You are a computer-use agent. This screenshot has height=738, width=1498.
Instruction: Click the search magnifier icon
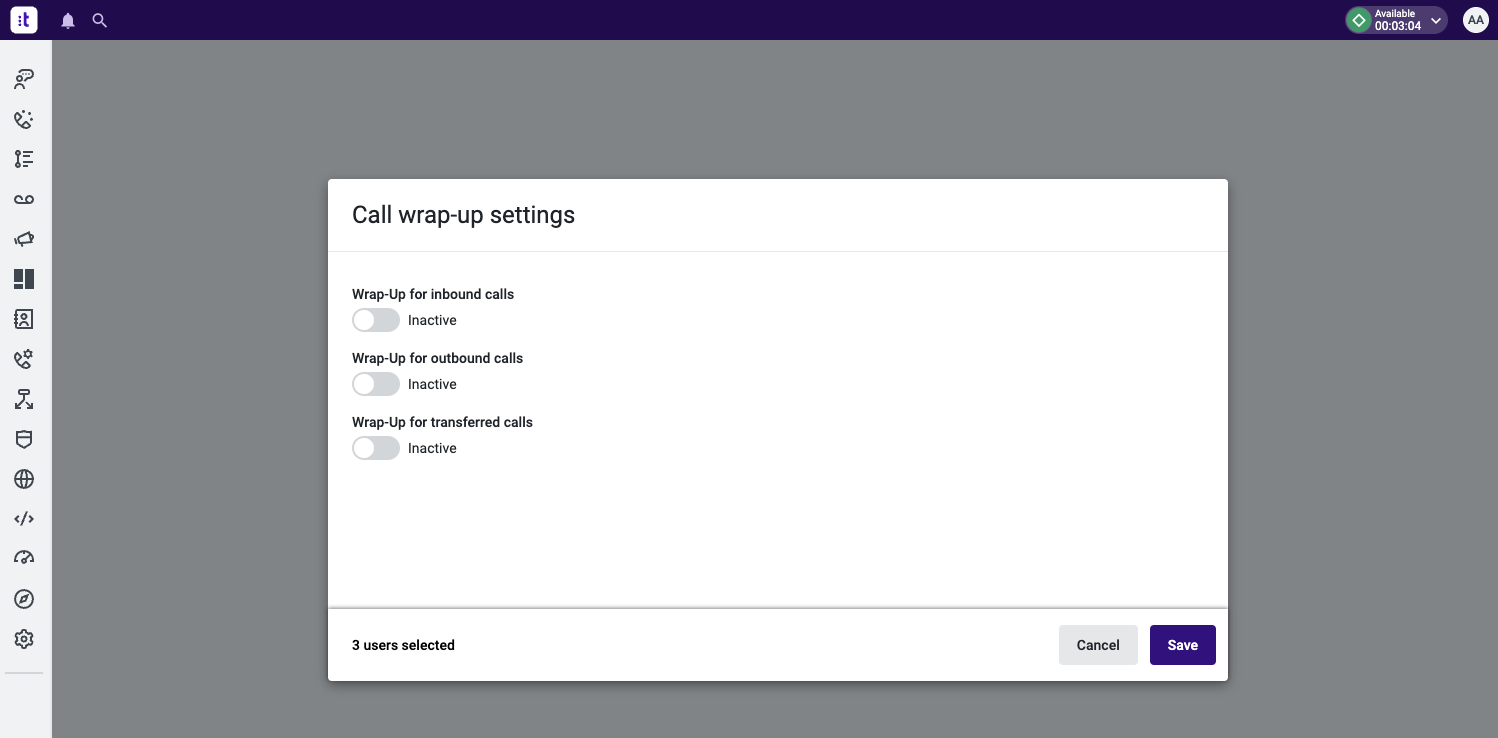tap(100, 20)
